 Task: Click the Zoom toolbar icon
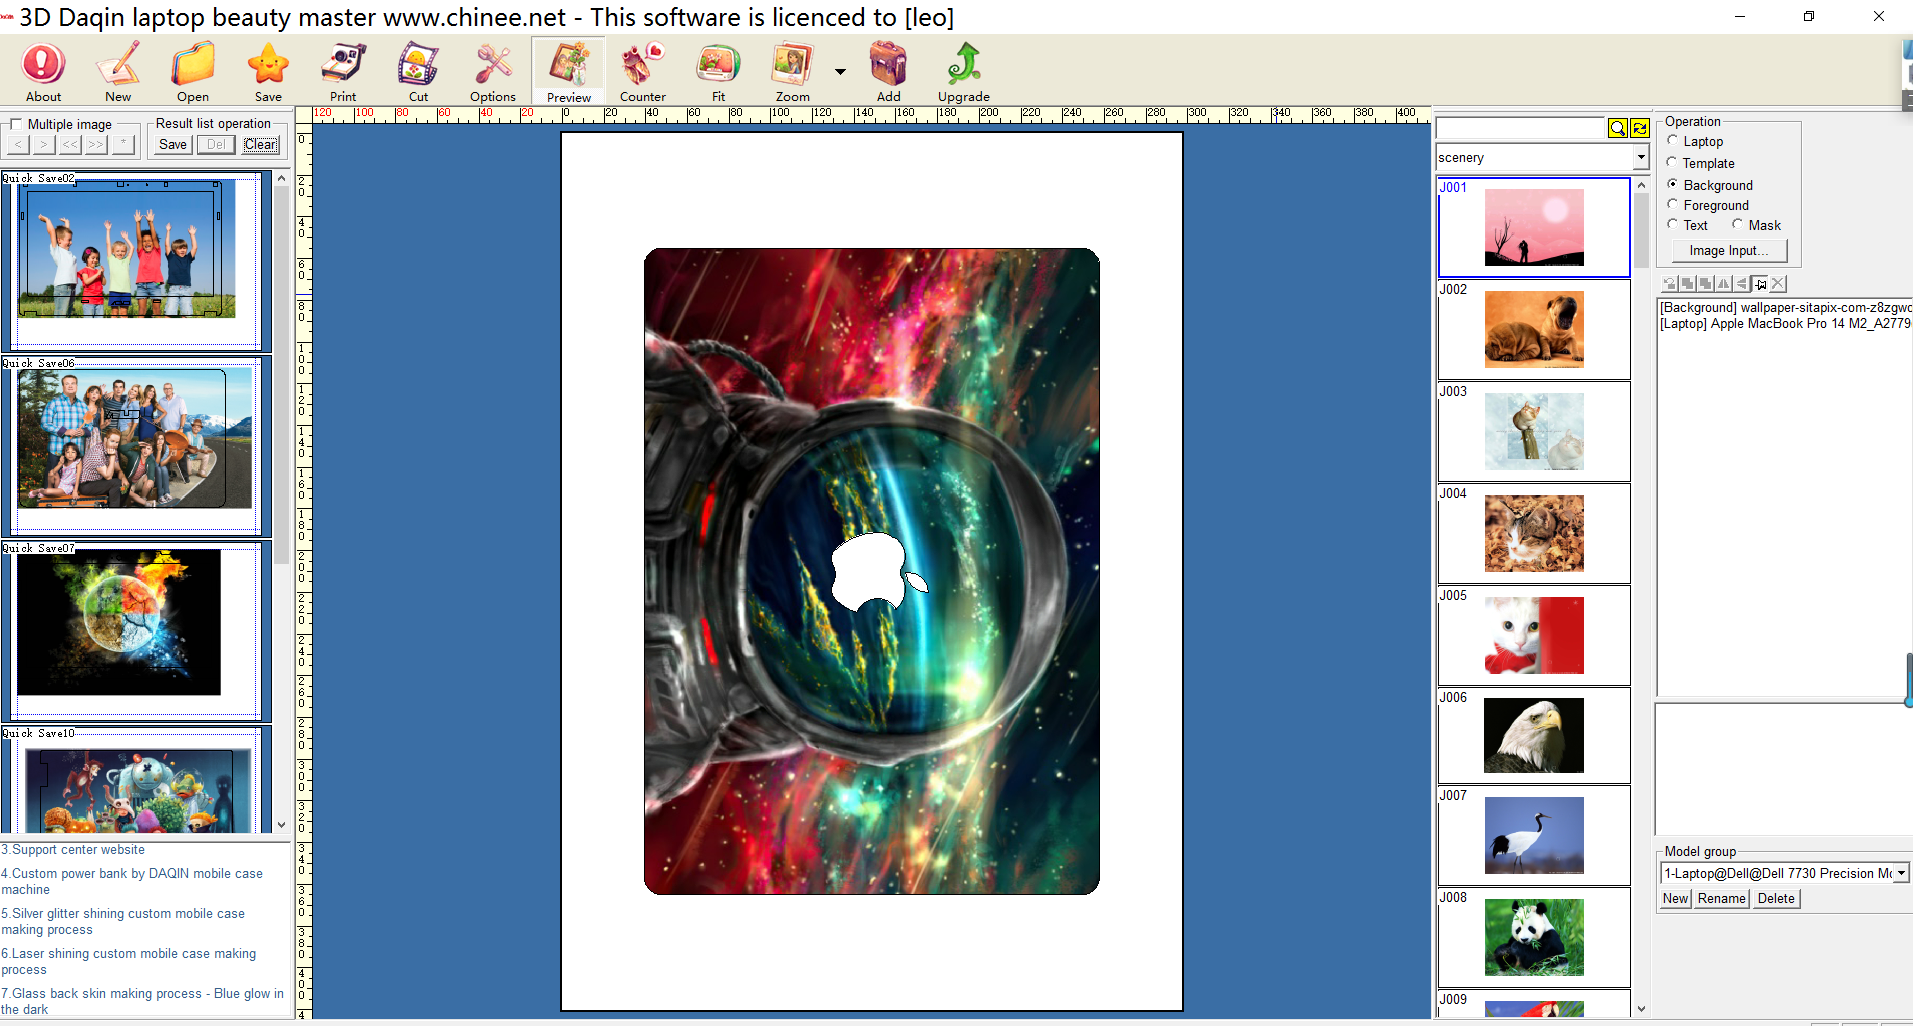pos(793,72)
